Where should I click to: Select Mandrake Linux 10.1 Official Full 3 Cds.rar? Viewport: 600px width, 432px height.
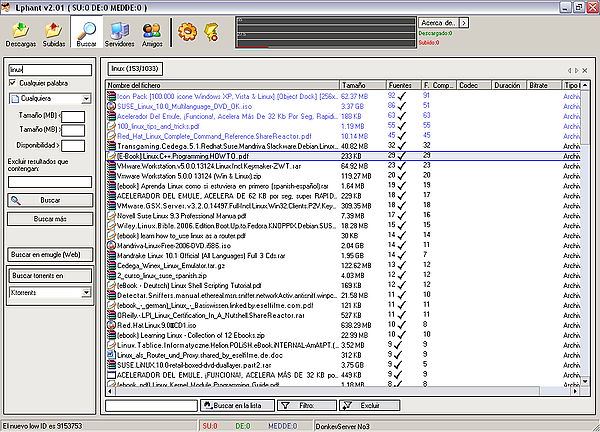(343, 256)
